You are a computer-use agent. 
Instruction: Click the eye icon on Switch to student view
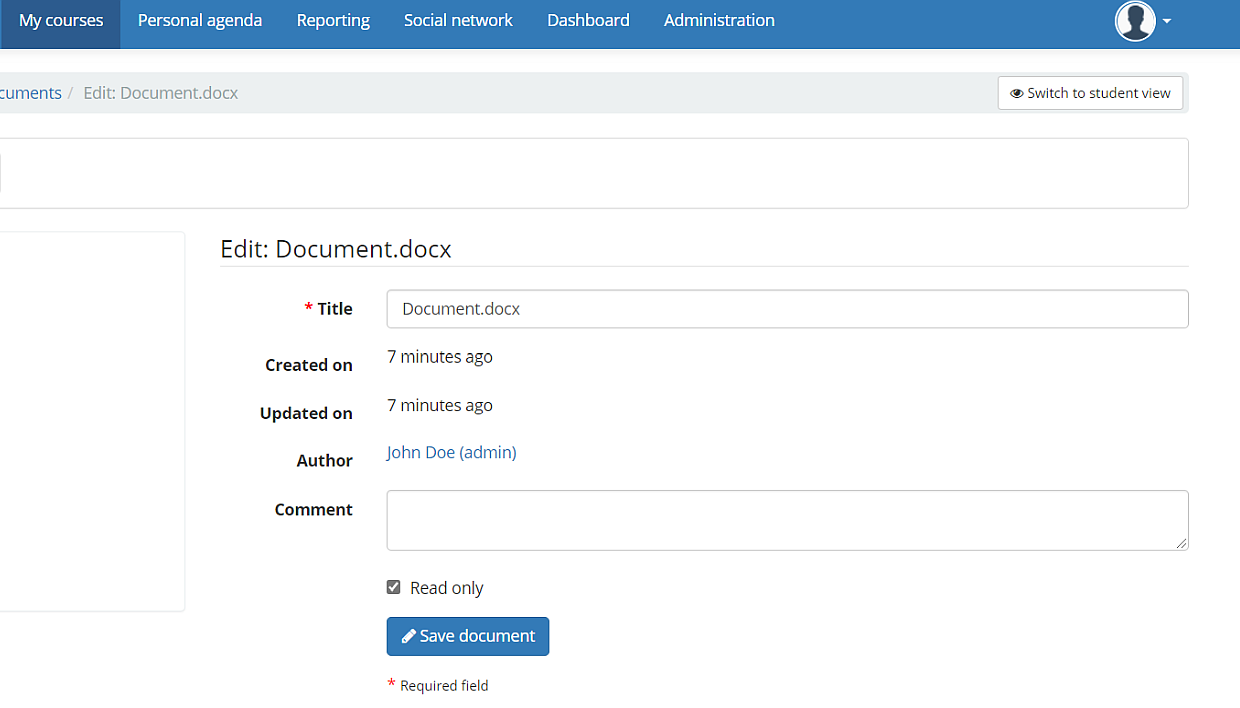(1018, 92)
